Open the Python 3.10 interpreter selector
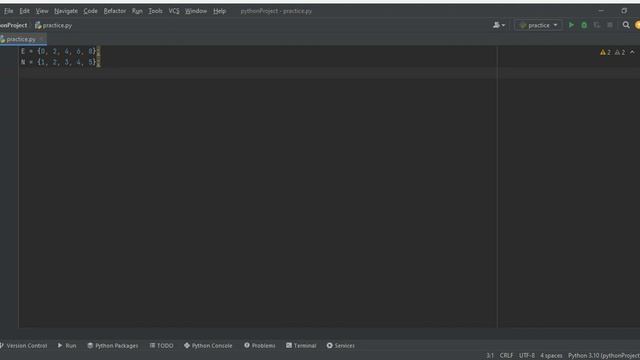640x360 pixels. click(604, 356)
